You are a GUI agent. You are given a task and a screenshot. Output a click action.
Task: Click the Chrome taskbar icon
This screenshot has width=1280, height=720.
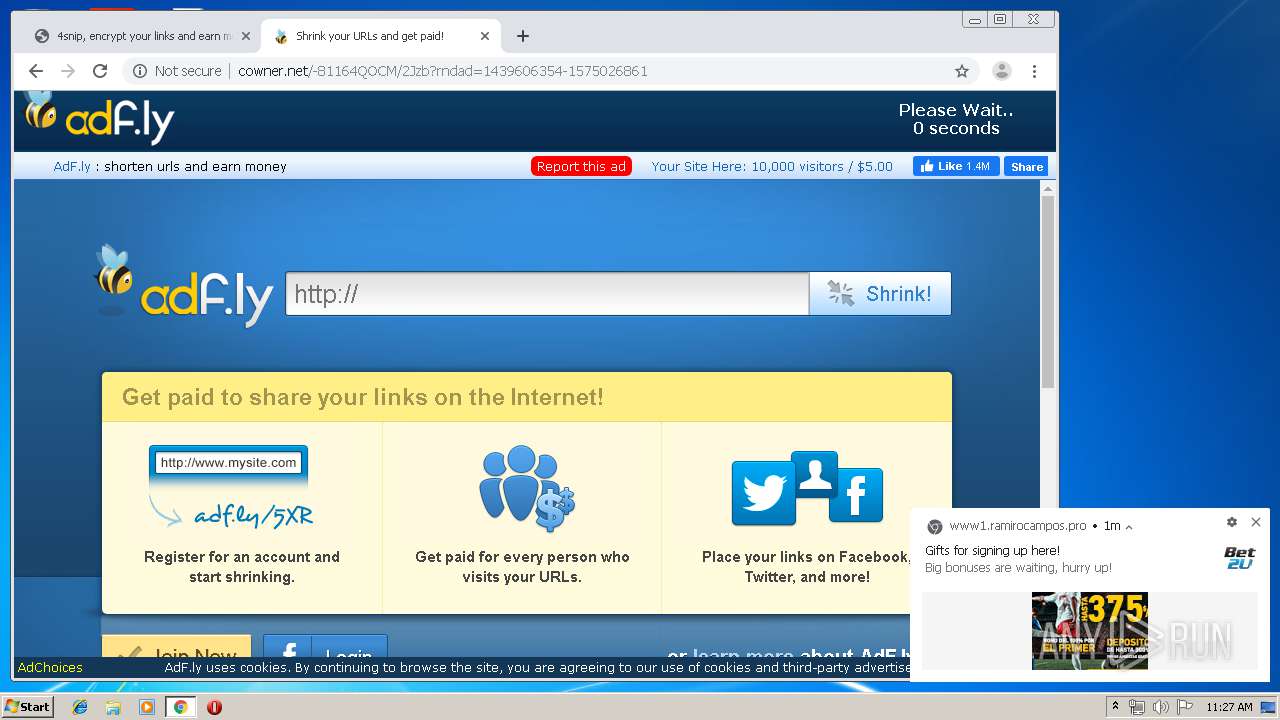[180, 707]
